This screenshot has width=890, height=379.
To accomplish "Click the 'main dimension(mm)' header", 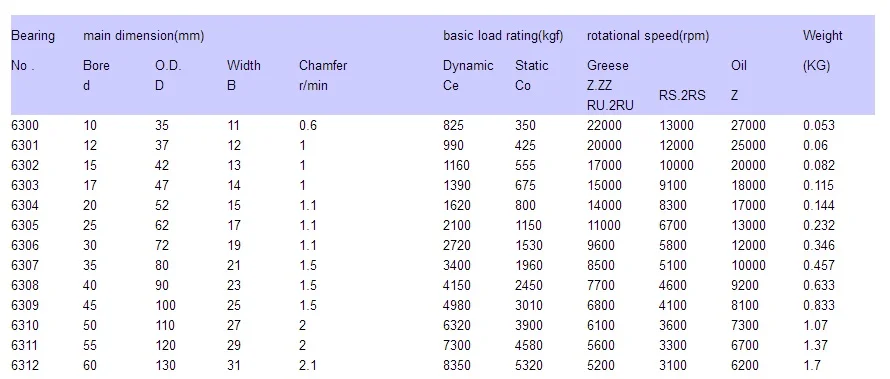I will (x=144, y=36).
